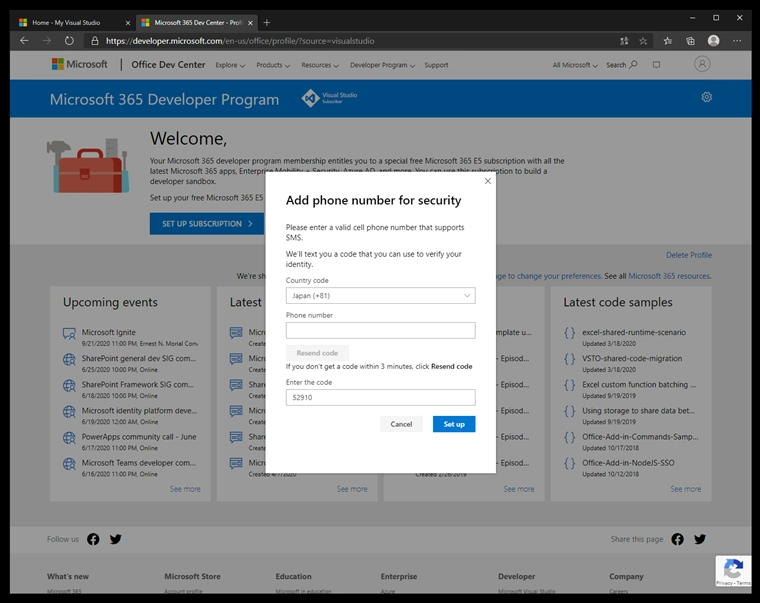Click the Visual Studio Subscriber badge
The image size is (760, 603).
pyautogui.click(x=329, y=98)
